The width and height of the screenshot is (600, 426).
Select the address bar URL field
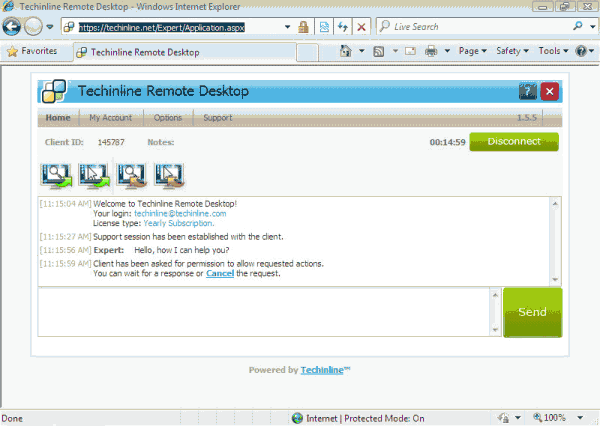[x=174, y=27]
